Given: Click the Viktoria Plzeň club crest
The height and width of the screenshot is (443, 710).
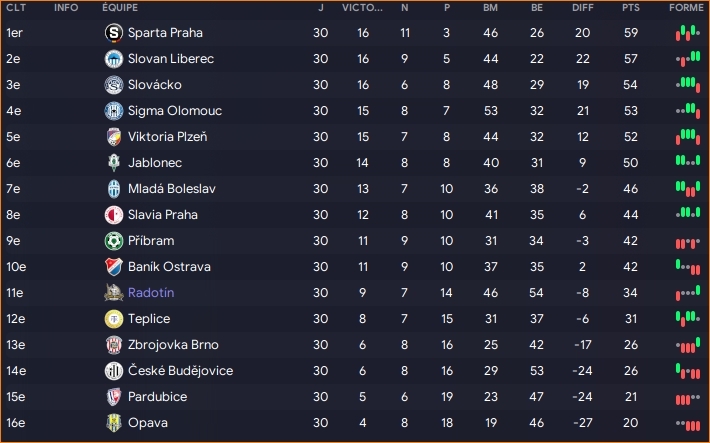Looking at the screenshot, I should tap(113, 137).
